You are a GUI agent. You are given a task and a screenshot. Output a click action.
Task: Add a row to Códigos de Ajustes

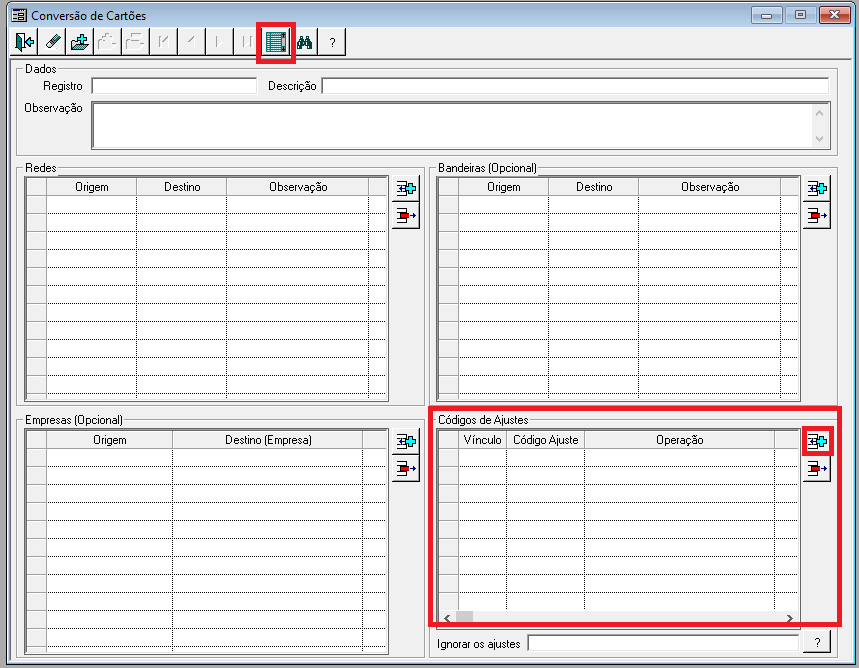[817, 441]
